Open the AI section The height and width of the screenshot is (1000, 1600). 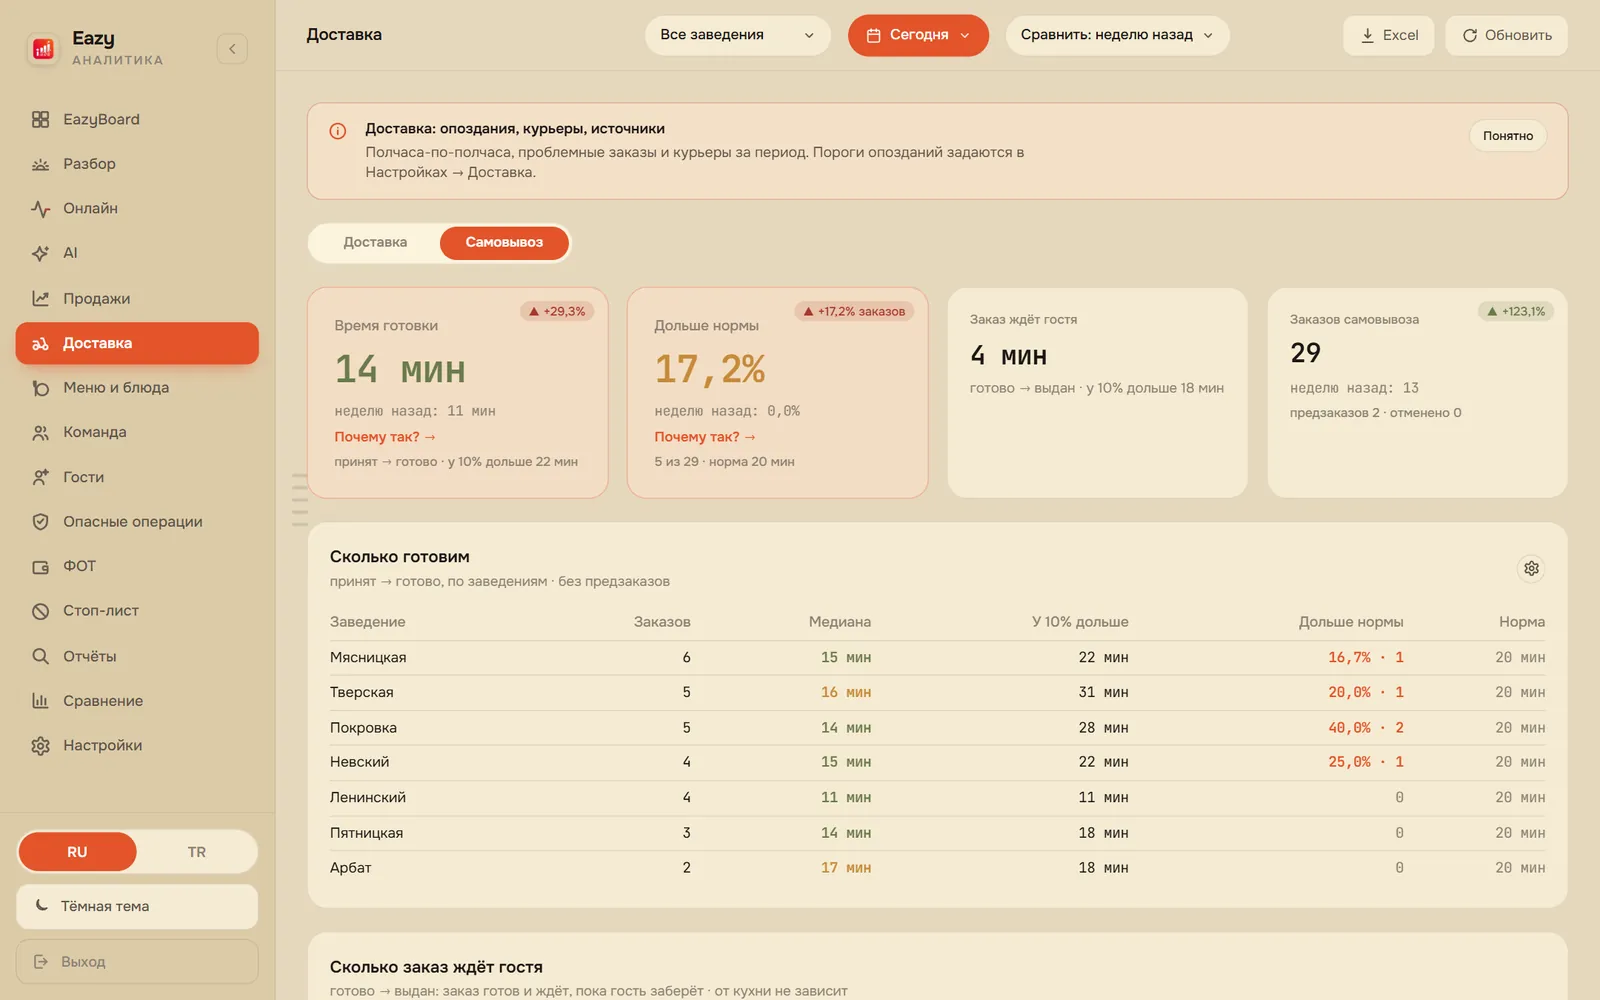137,253
